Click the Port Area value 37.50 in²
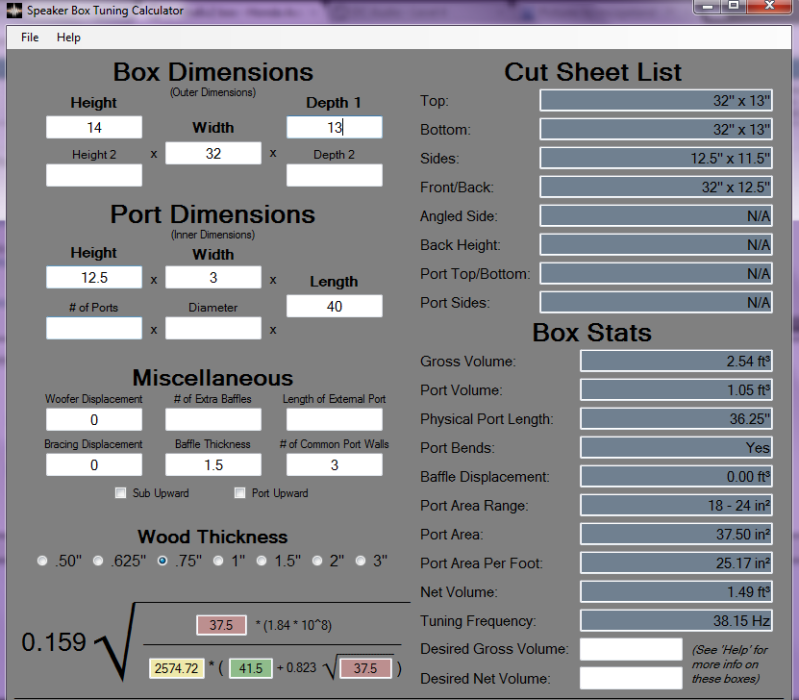This screenshot has height=700, width=799. (x=676, y=534)
